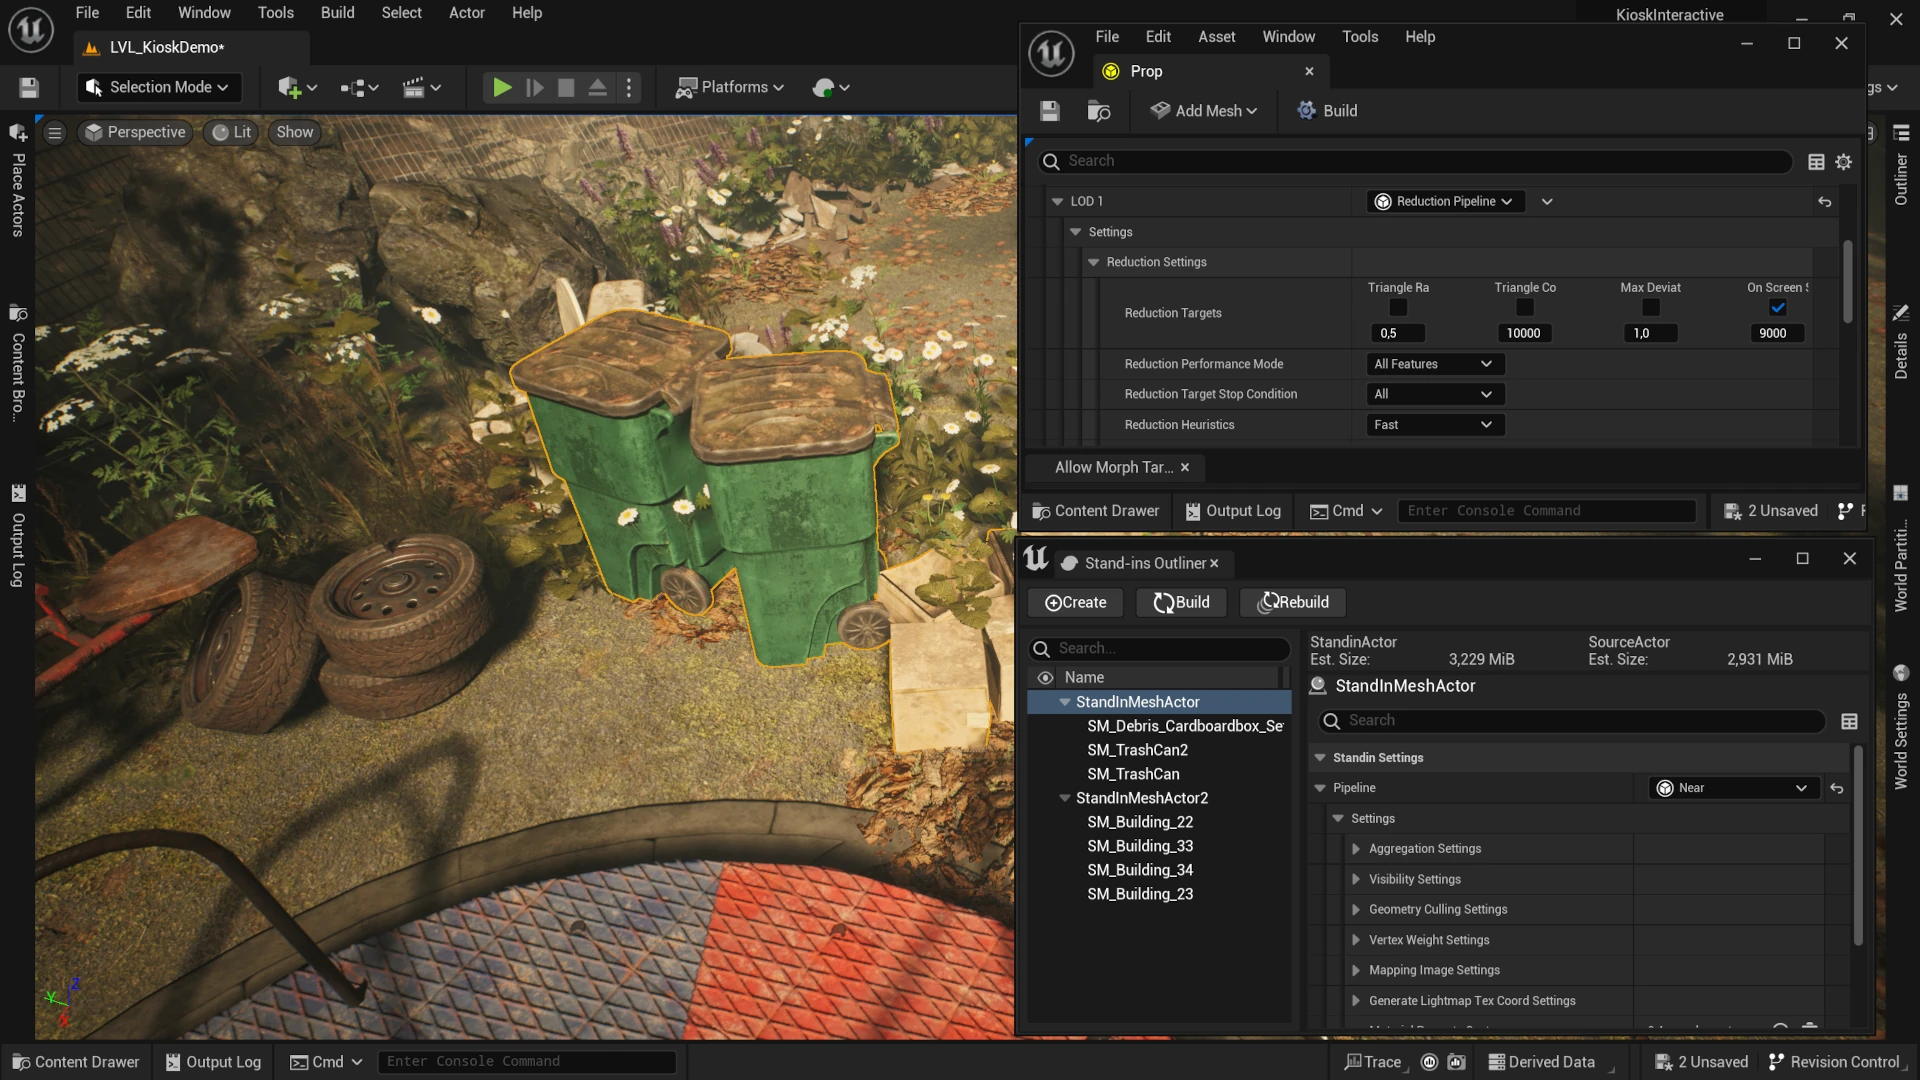Click Add Mesh button in Prop editor

1204,111
